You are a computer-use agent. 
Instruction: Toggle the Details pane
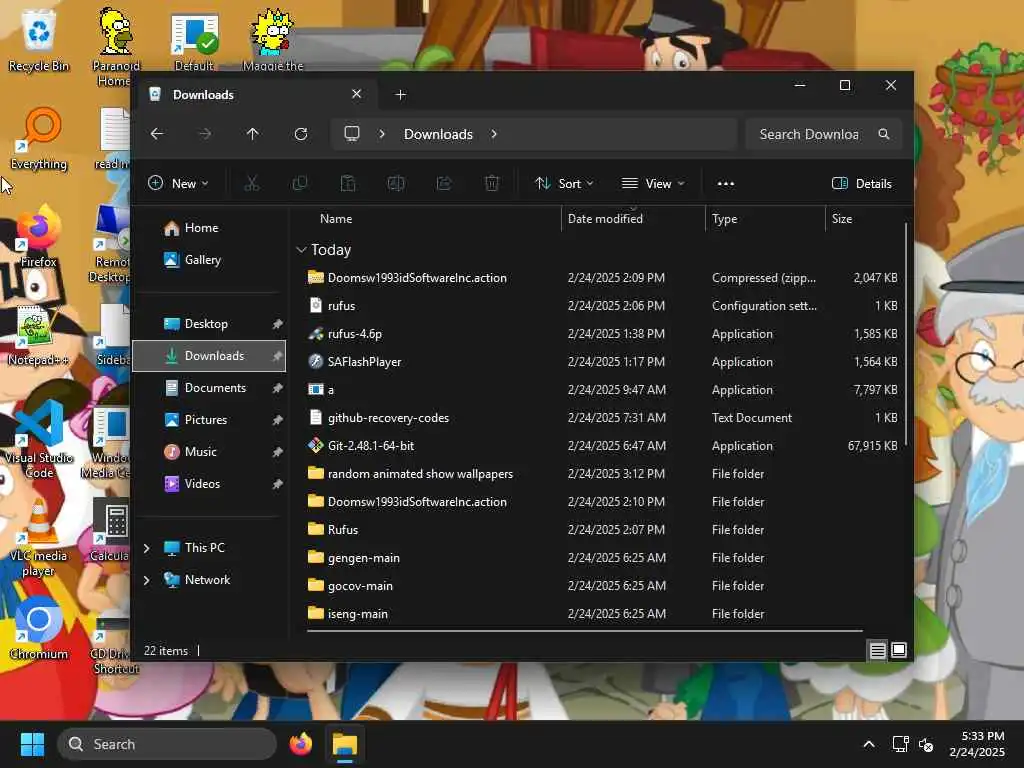862,184
